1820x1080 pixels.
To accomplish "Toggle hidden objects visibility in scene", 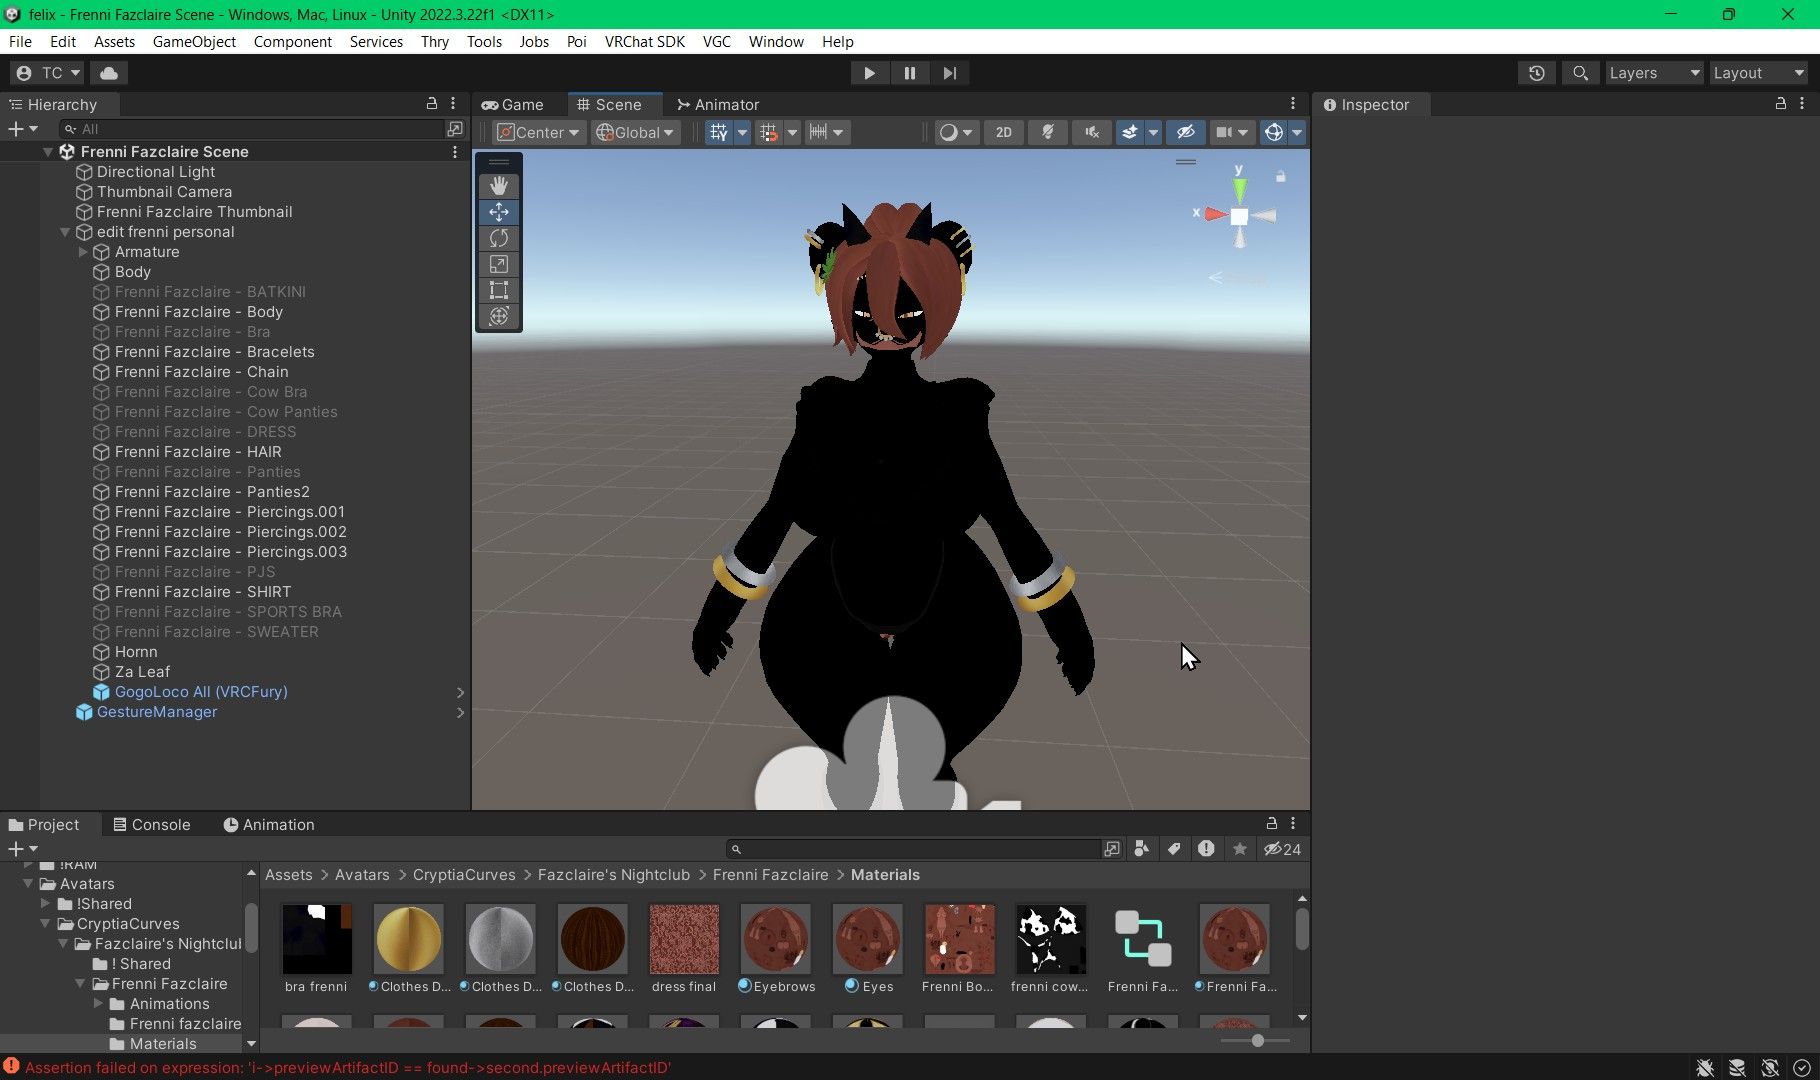I will pyautogui.click(x=1186, y=133).
